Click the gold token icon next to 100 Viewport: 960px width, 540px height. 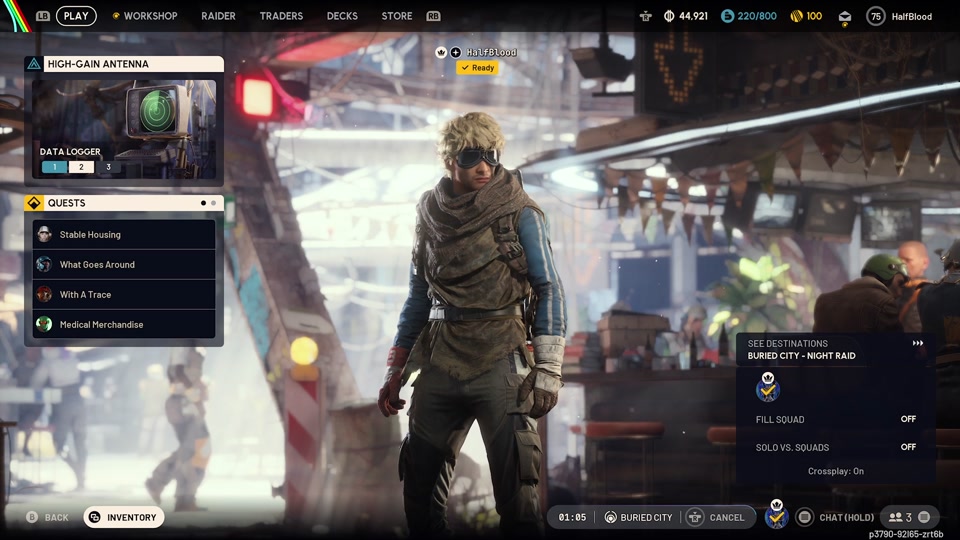[796, 16]
